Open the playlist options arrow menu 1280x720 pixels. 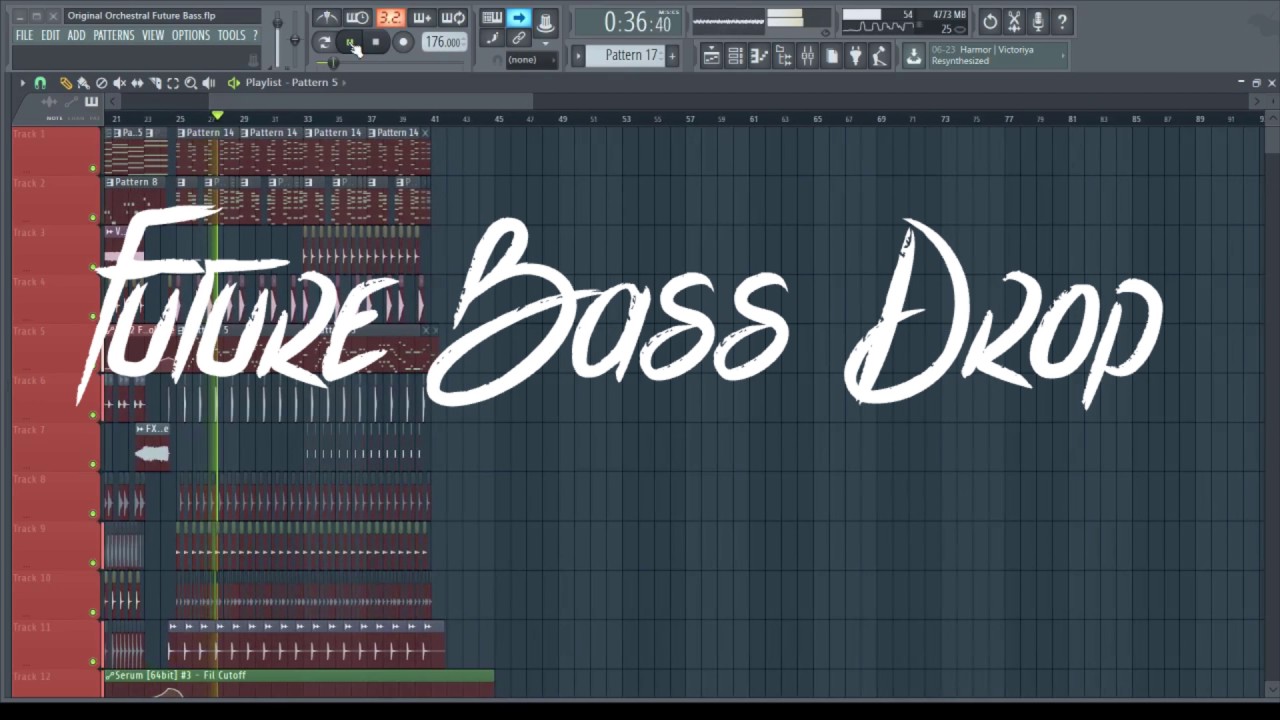click(22, 83)
